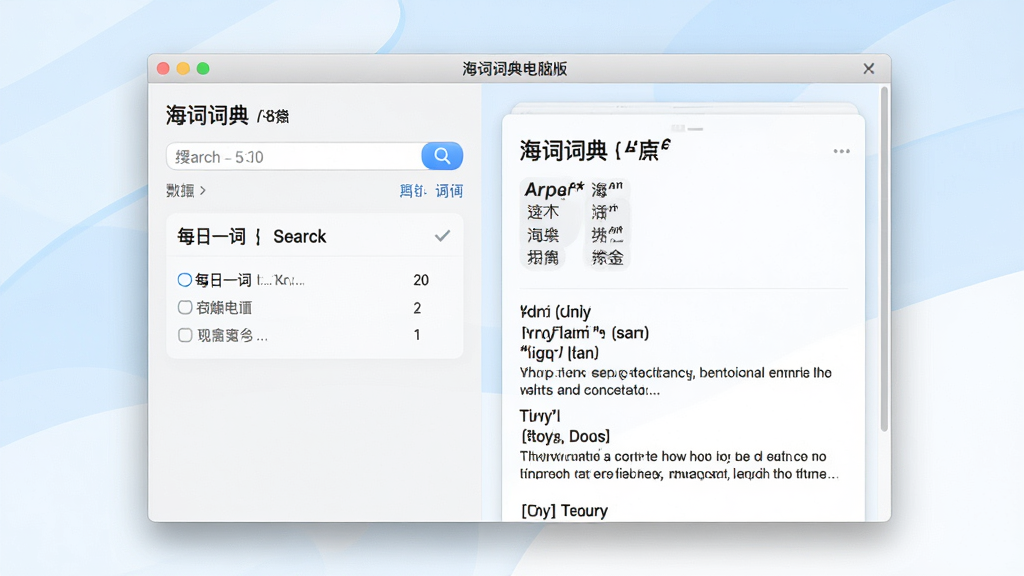Click the window title 海词词典电脑版
The width and height of the screenshot is (1024, 576).
click(515, 69)
